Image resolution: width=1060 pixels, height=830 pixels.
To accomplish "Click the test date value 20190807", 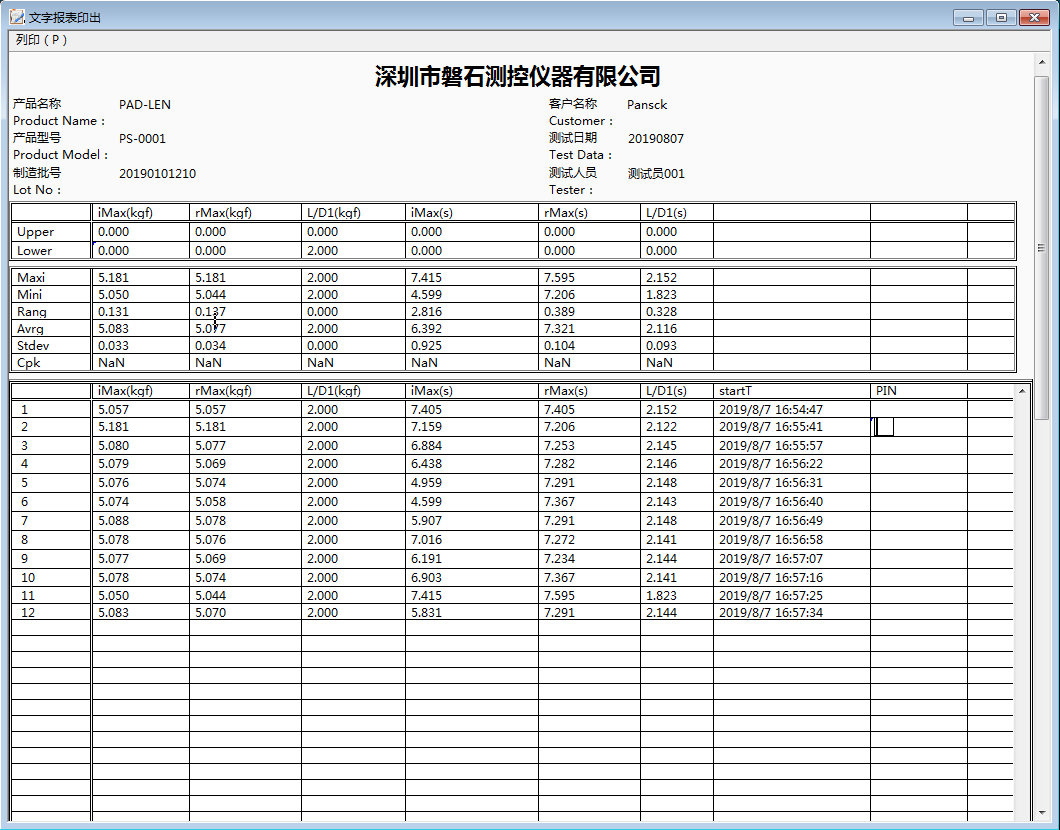I will [x=656, y=139].
